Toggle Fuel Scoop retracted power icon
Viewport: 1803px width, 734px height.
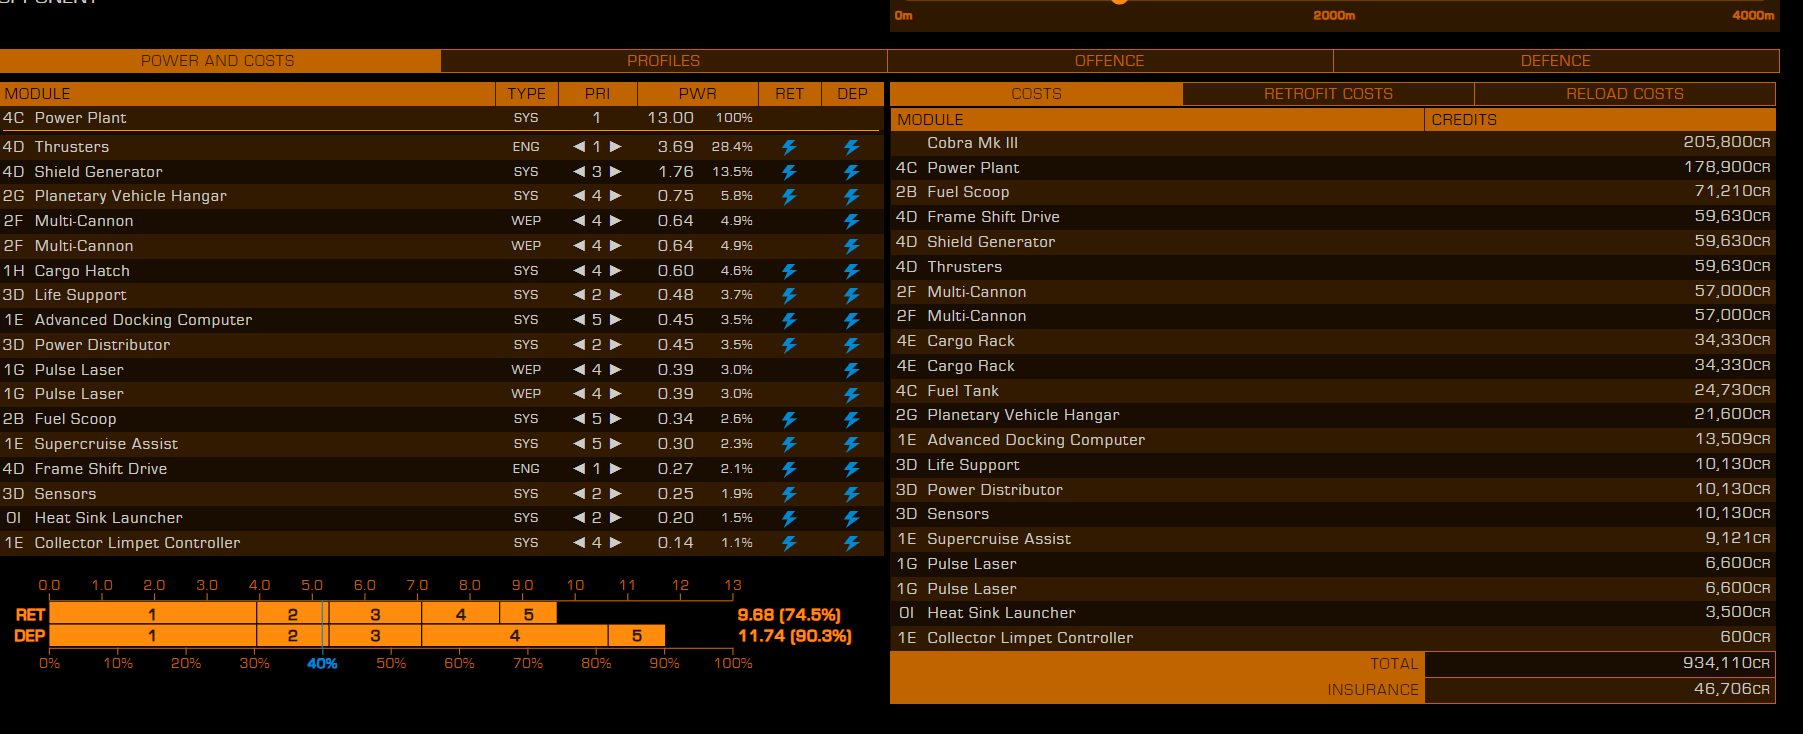click(x=789, y=419)
